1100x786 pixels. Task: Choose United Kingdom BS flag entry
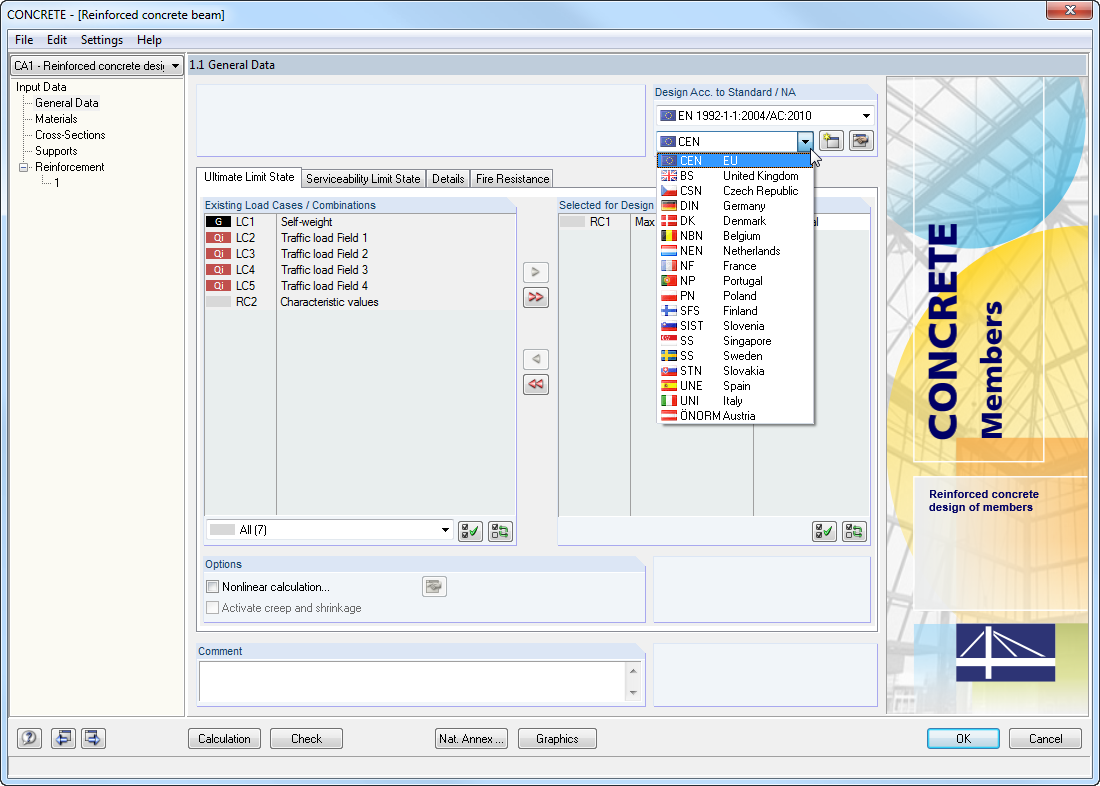[x=735, y=176]
